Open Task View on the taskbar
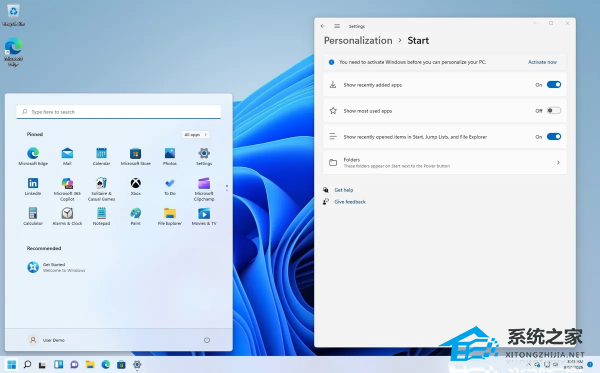The width and height of the screenshot is (600, 373). 42,365
